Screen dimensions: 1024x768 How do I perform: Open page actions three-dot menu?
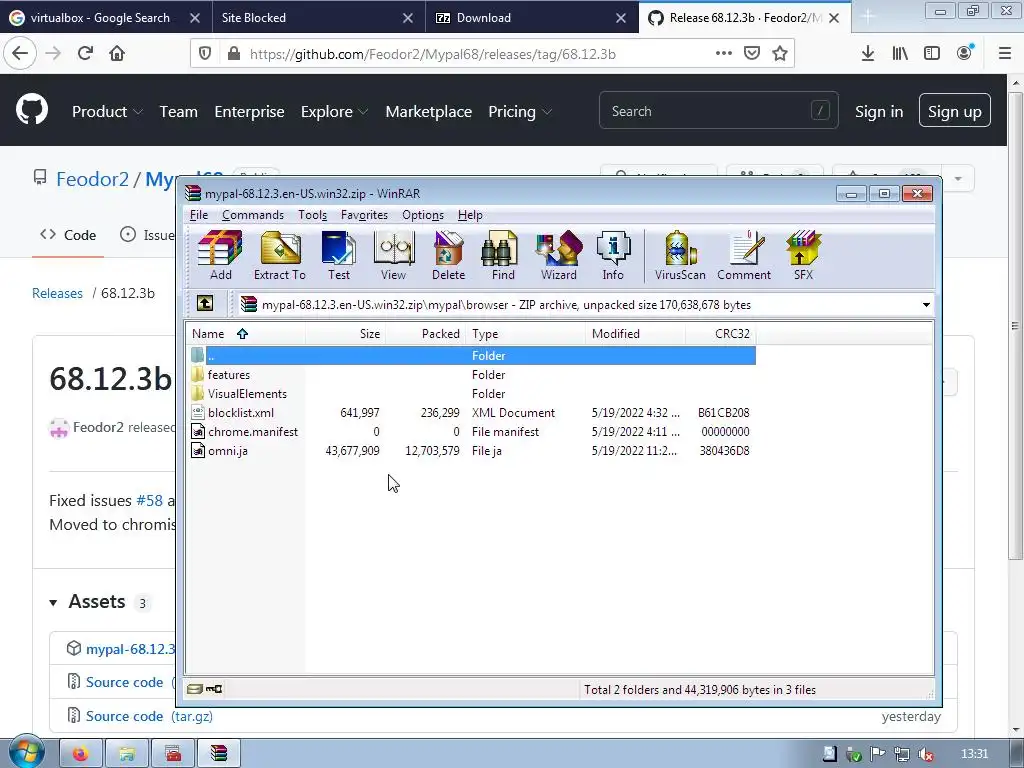point(724,54)
